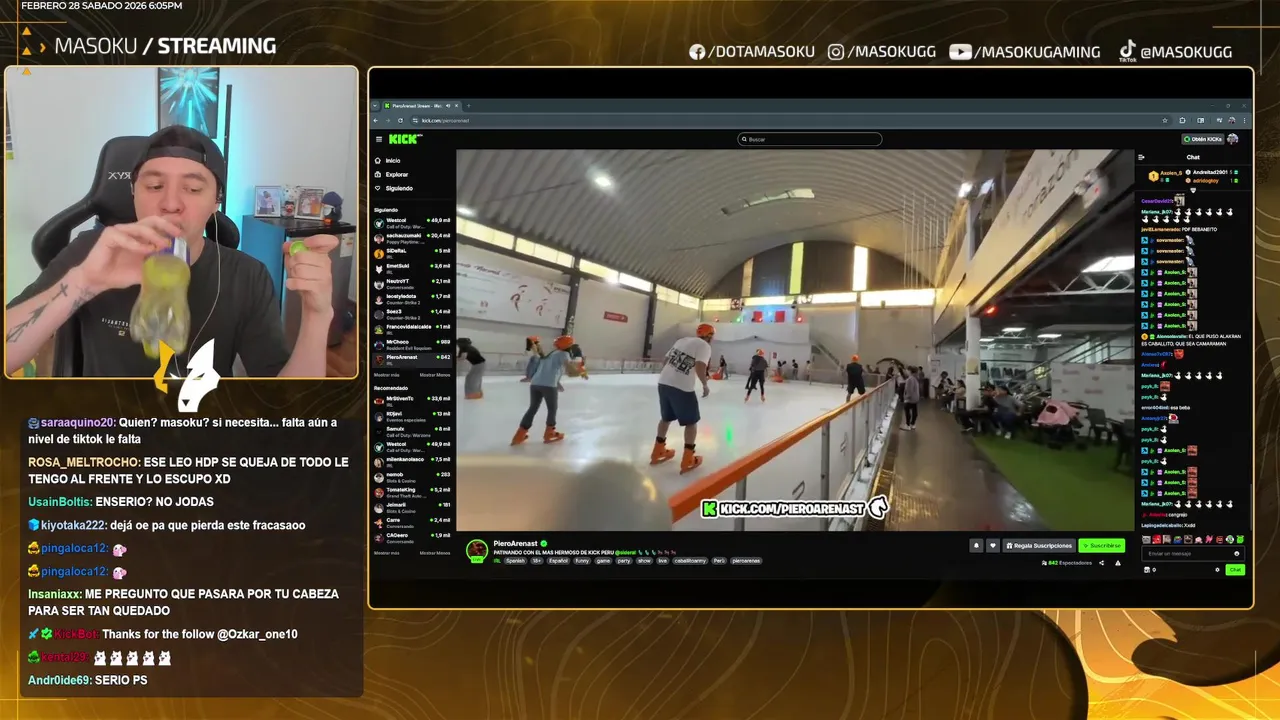This screenshot has height=720, width=1280.
Task: Click the party tag
Action: pyautogui.click(x=624, y=561)
